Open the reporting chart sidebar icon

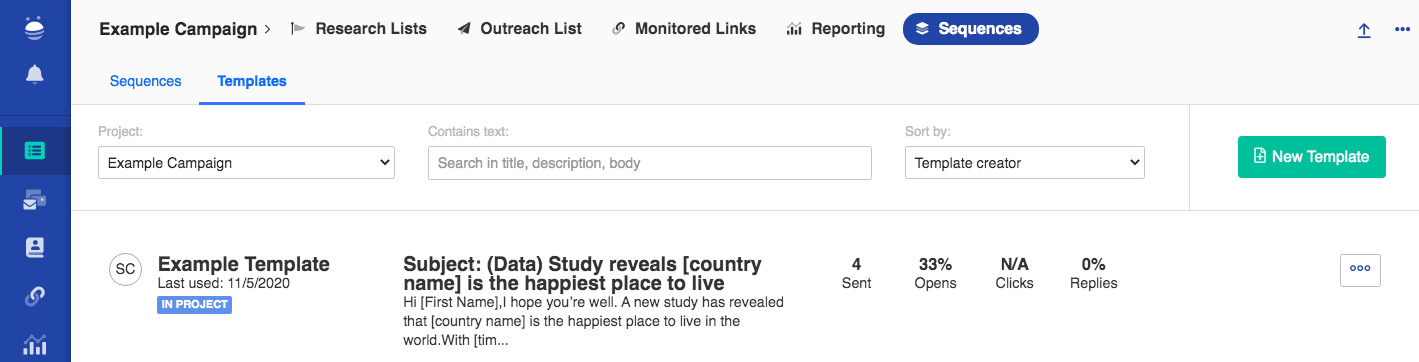coord(35,344)
